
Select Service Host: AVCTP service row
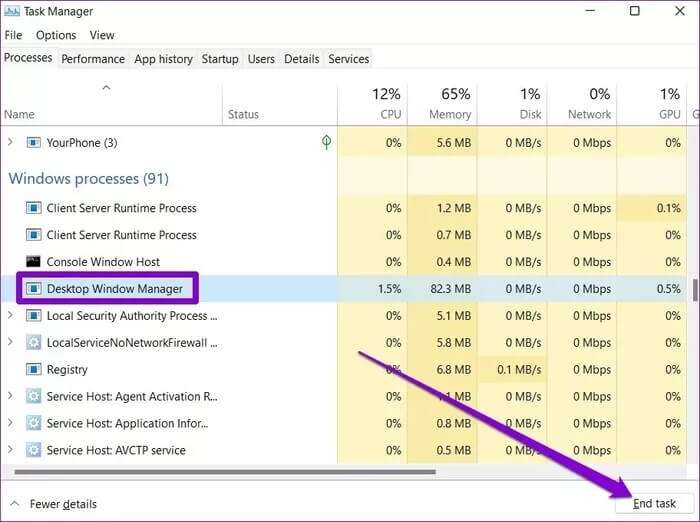coord(344,450)
